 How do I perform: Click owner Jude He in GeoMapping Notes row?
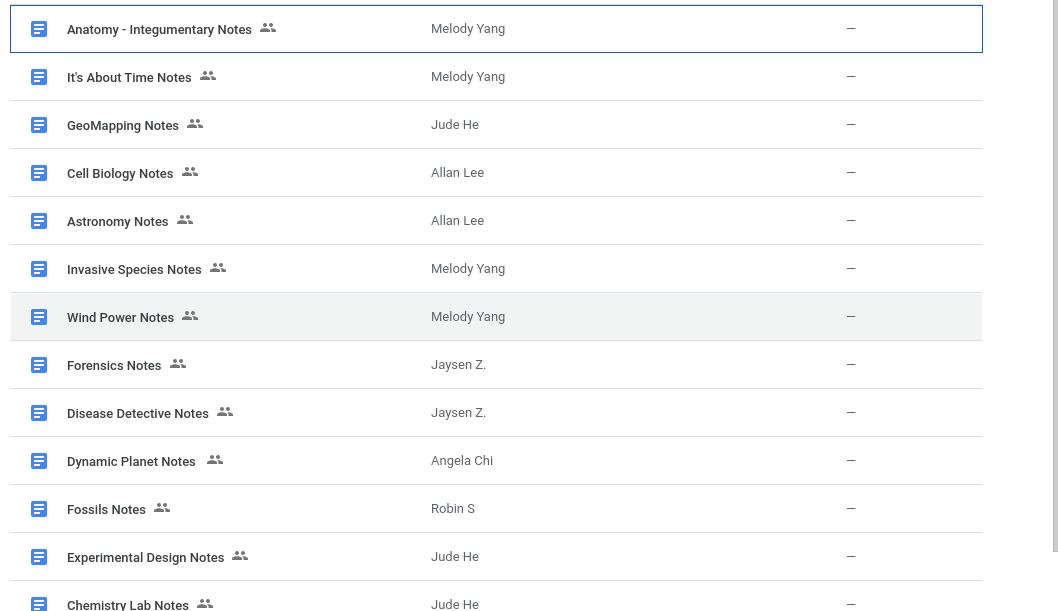[455, 125]
